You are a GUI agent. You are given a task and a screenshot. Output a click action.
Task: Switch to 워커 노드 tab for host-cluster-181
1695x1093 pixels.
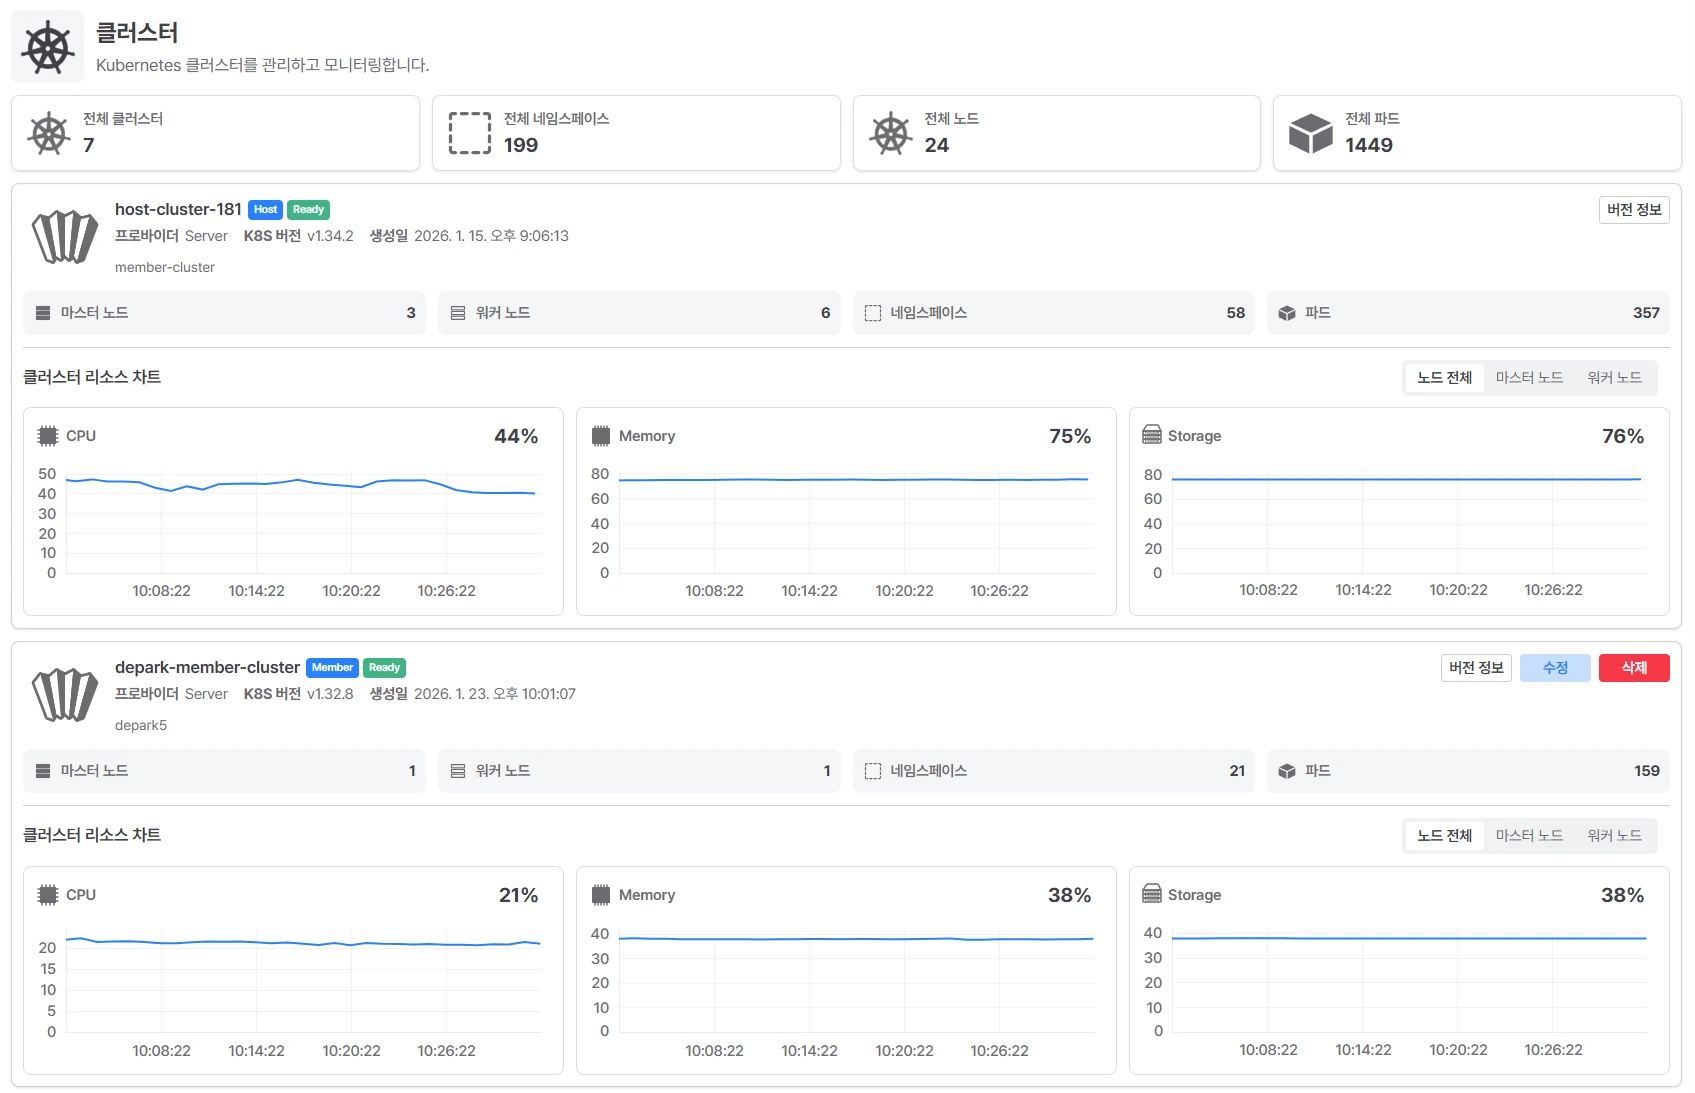point(1614,378)
